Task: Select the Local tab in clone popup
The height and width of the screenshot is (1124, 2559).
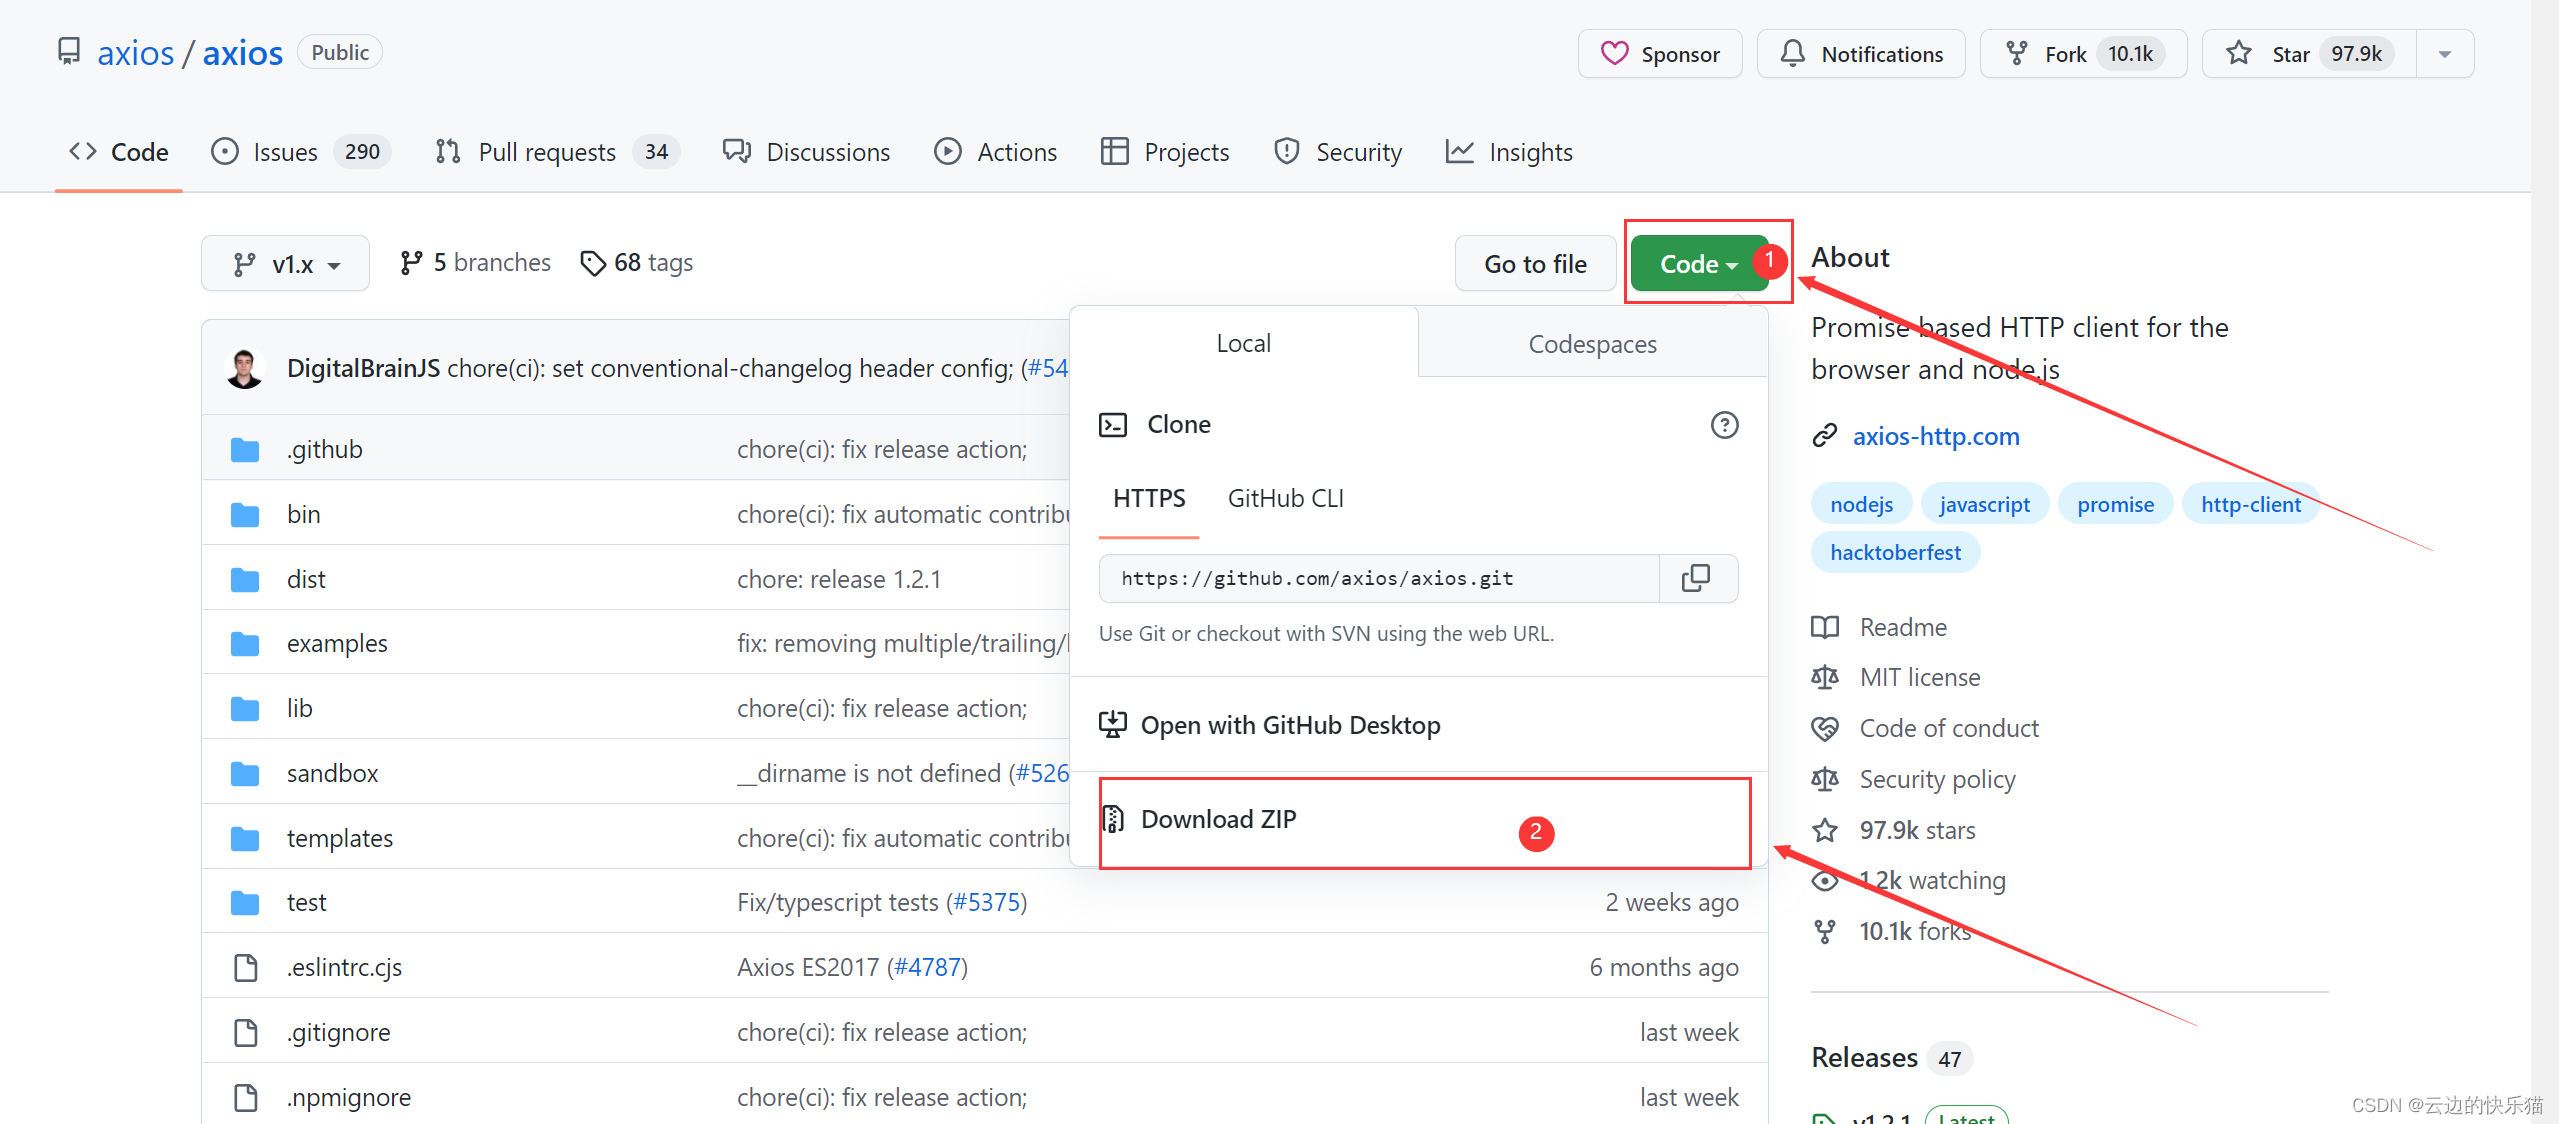Action: tap(1243, 343)
